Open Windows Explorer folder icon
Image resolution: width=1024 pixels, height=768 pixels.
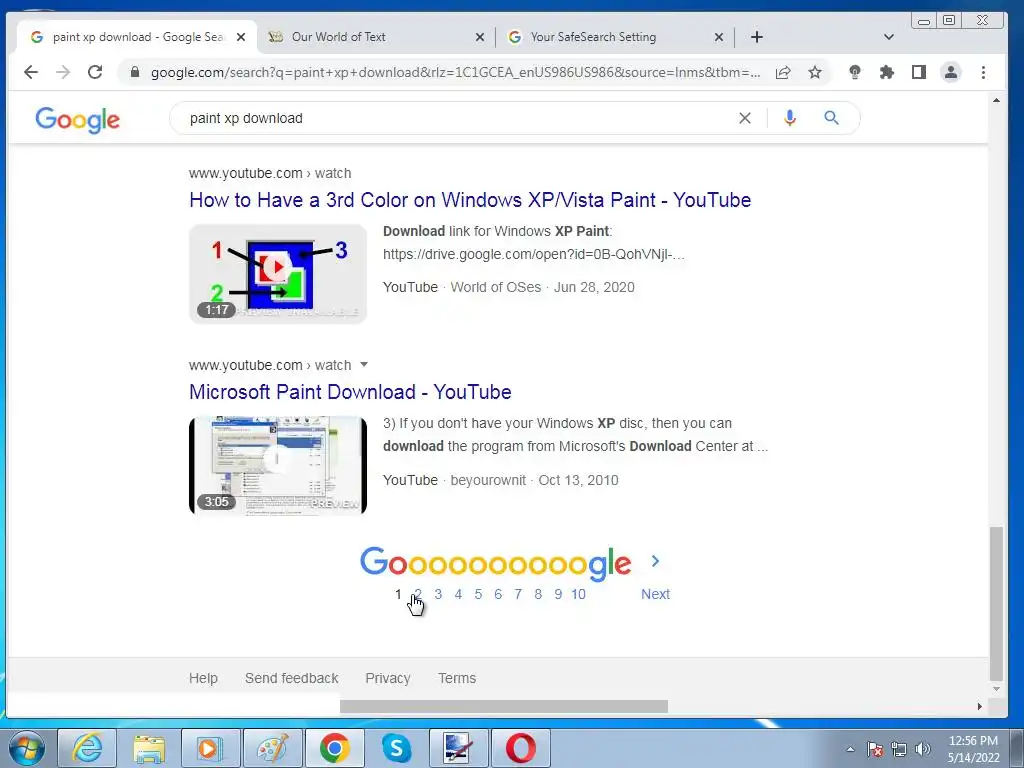(x=149, y=748)
